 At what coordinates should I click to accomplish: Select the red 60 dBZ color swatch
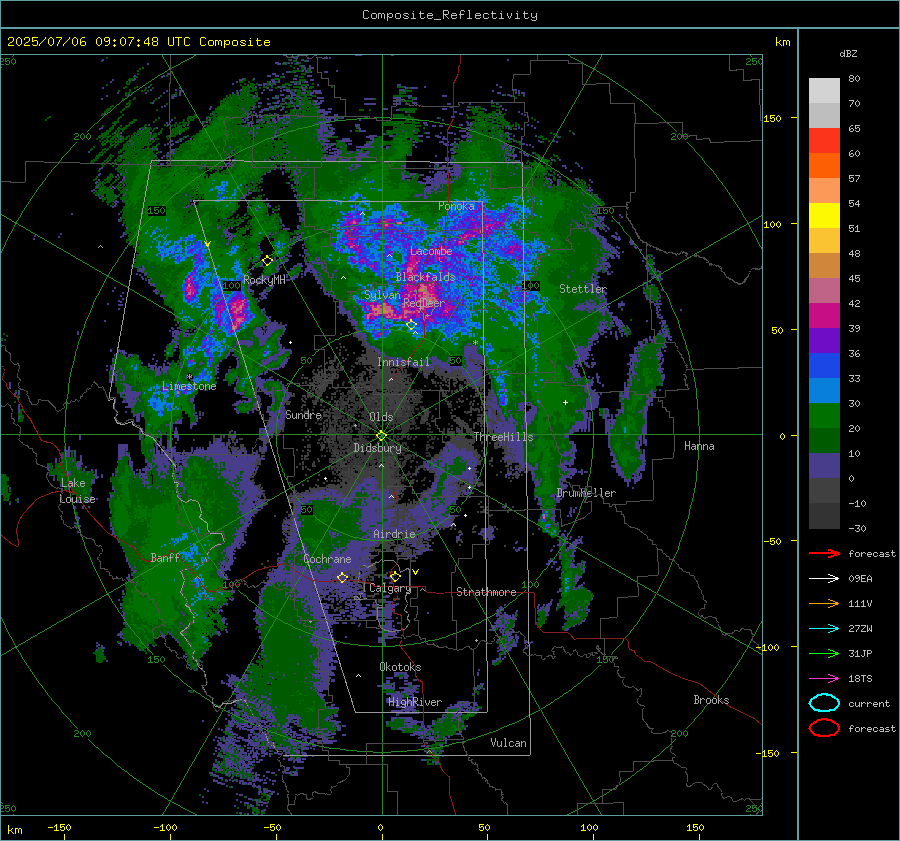[x=824, y=141]
